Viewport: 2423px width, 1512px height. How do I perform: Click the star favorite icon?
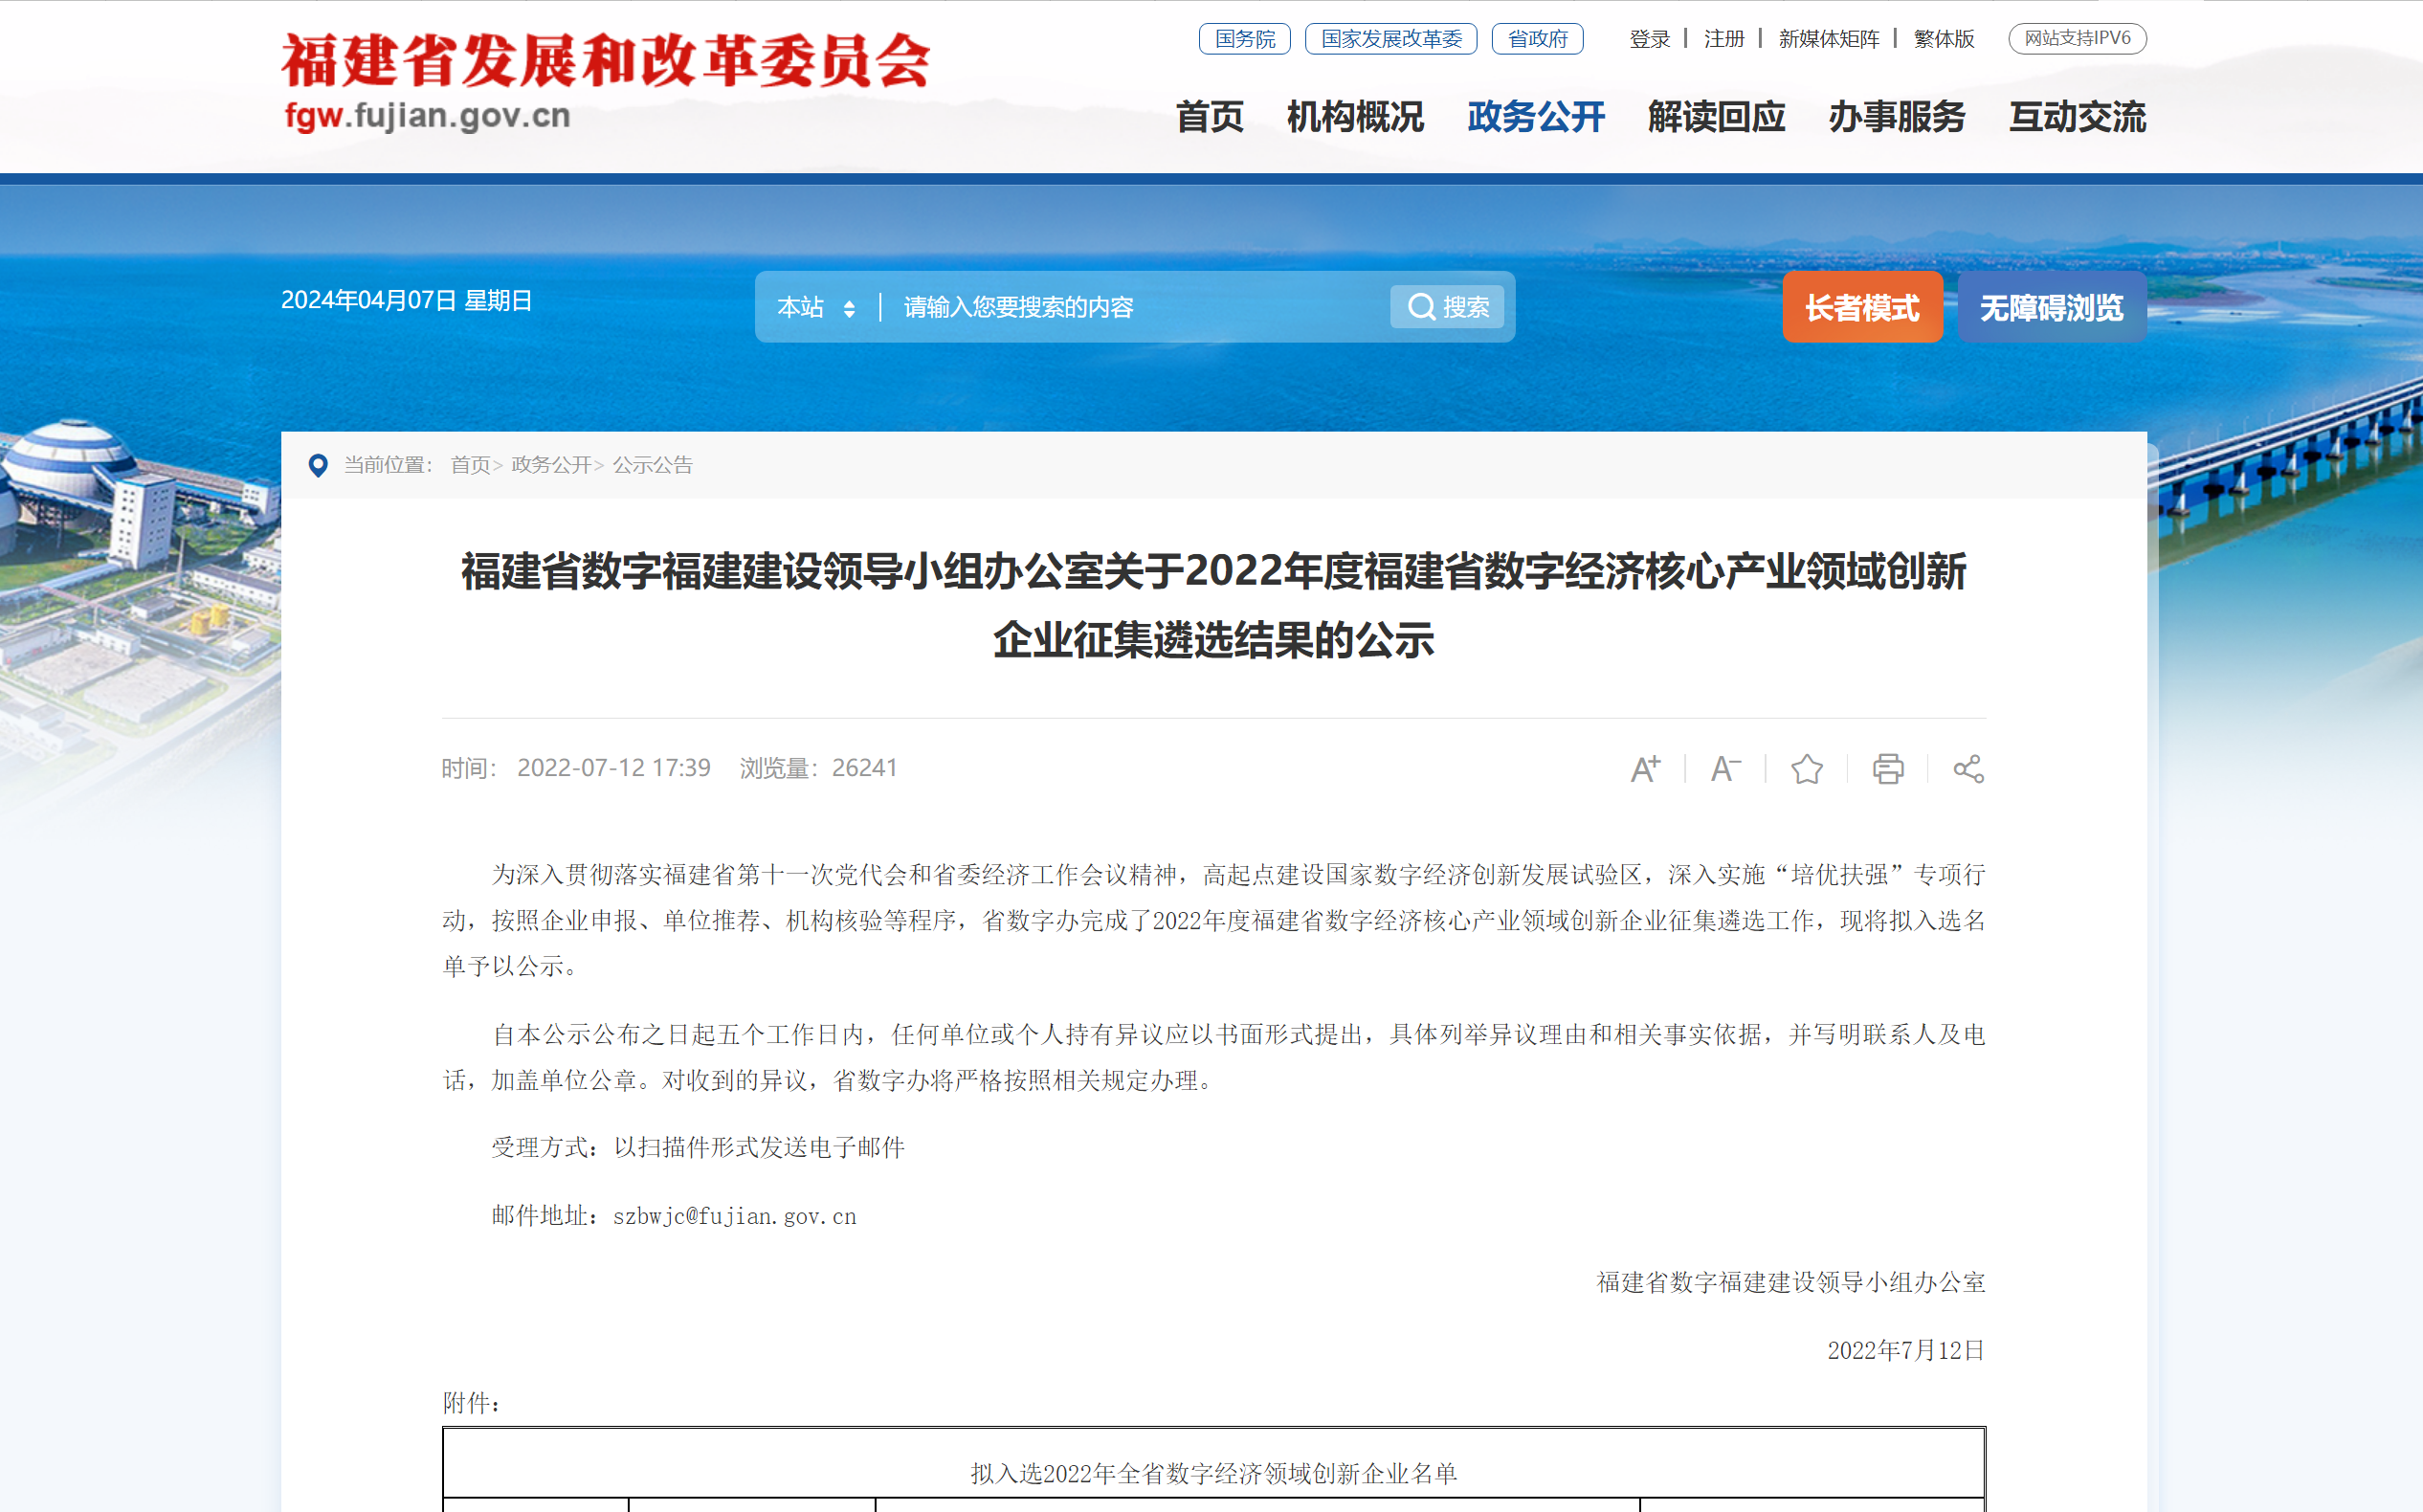(1806, 769)
